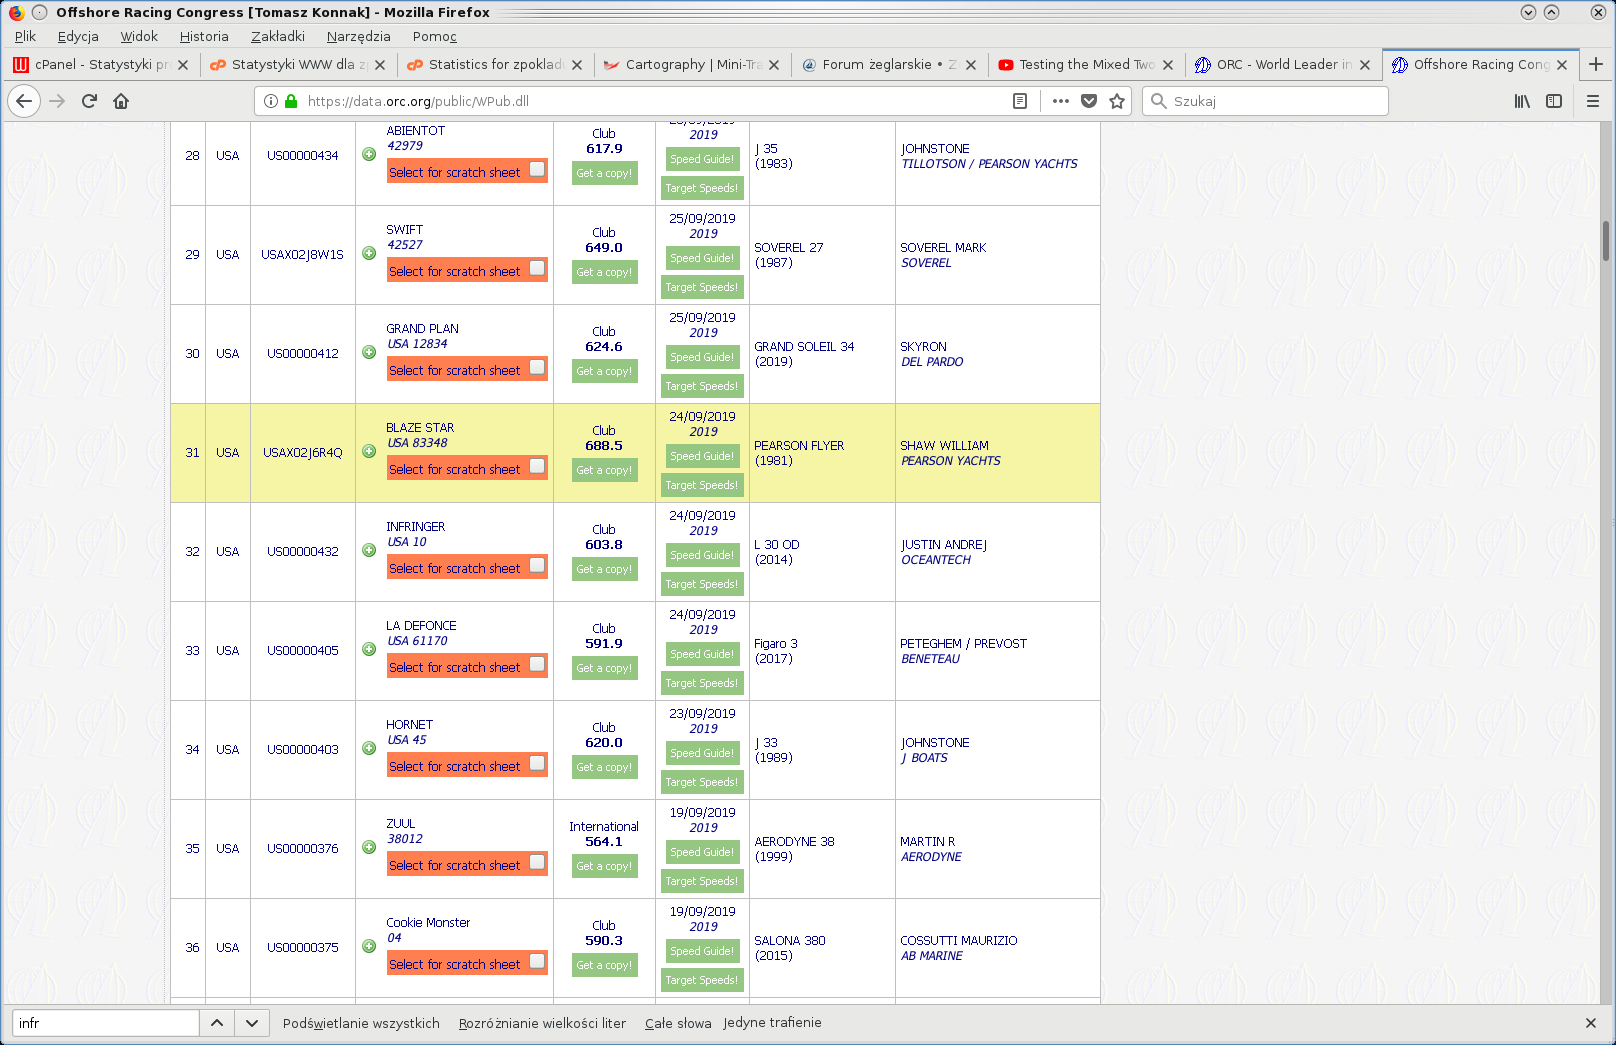Open page actions three-dot menu

tap(1061, 101)
